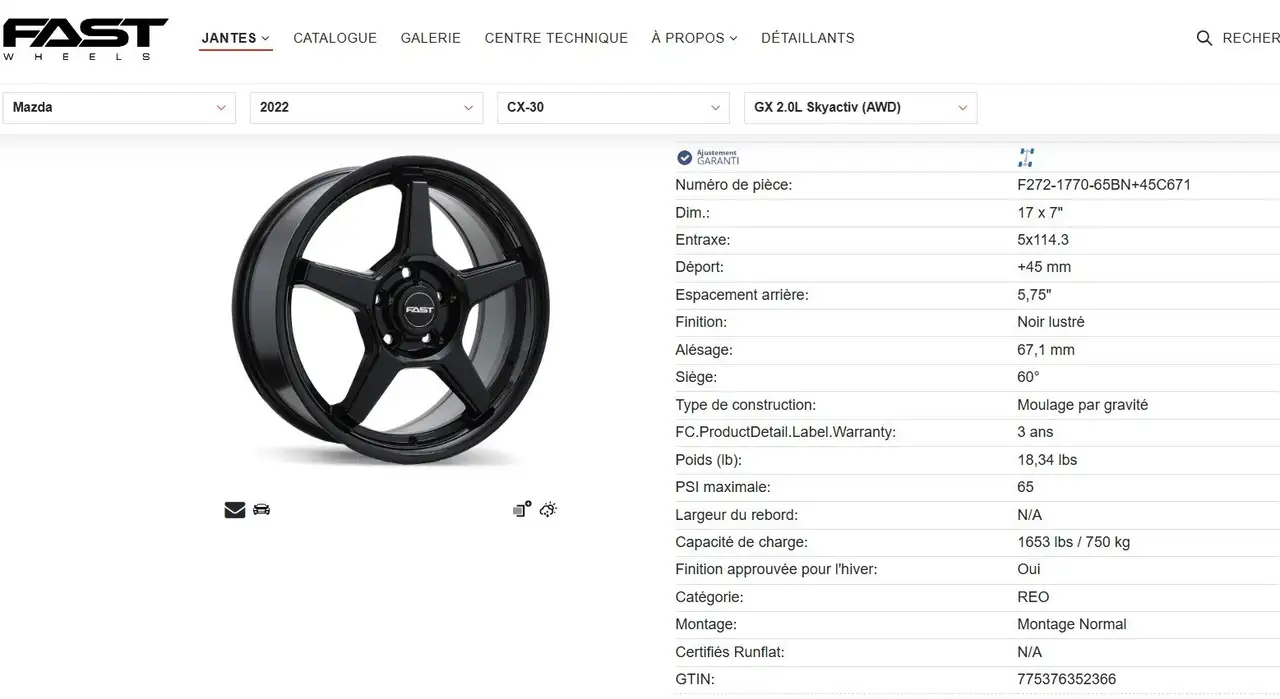Open CENTRE TECHNIQUE in the navigation
The width and height of the screenshot is (1280, 699).
tap(556, 38)
